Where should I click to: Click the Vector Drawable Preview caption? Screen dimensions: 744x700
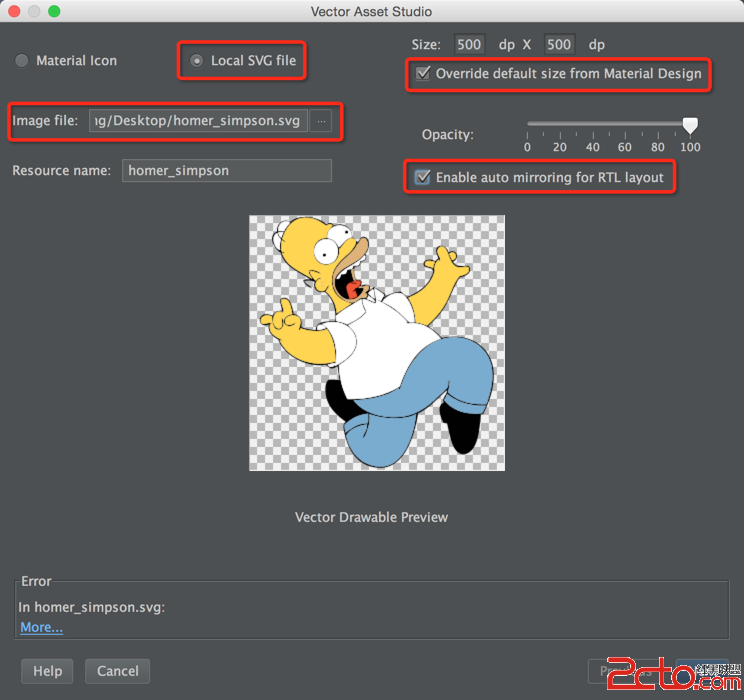[x=372, y=517]
